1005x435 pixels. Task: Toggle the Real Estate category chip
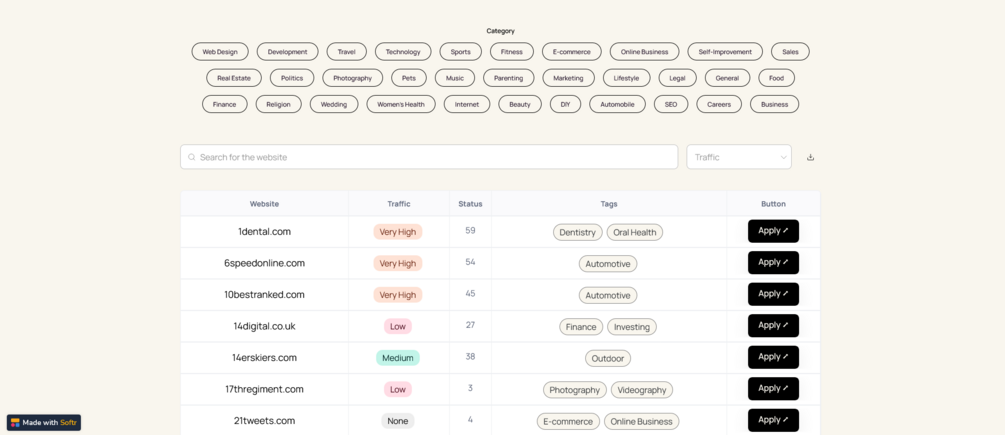234,78
